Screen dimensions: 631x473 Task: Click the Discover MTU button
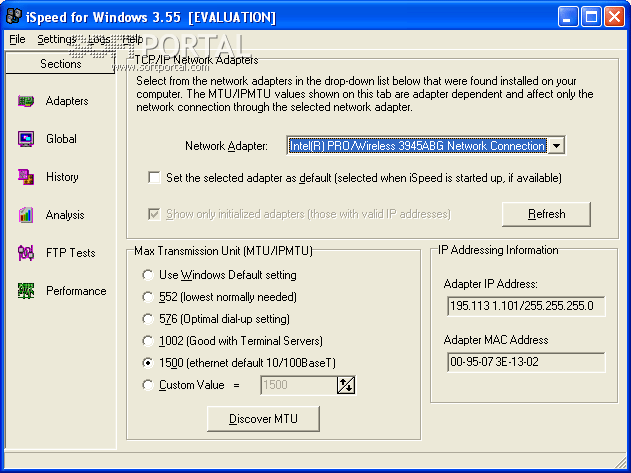pyautogui.click(x=263, y=419)
